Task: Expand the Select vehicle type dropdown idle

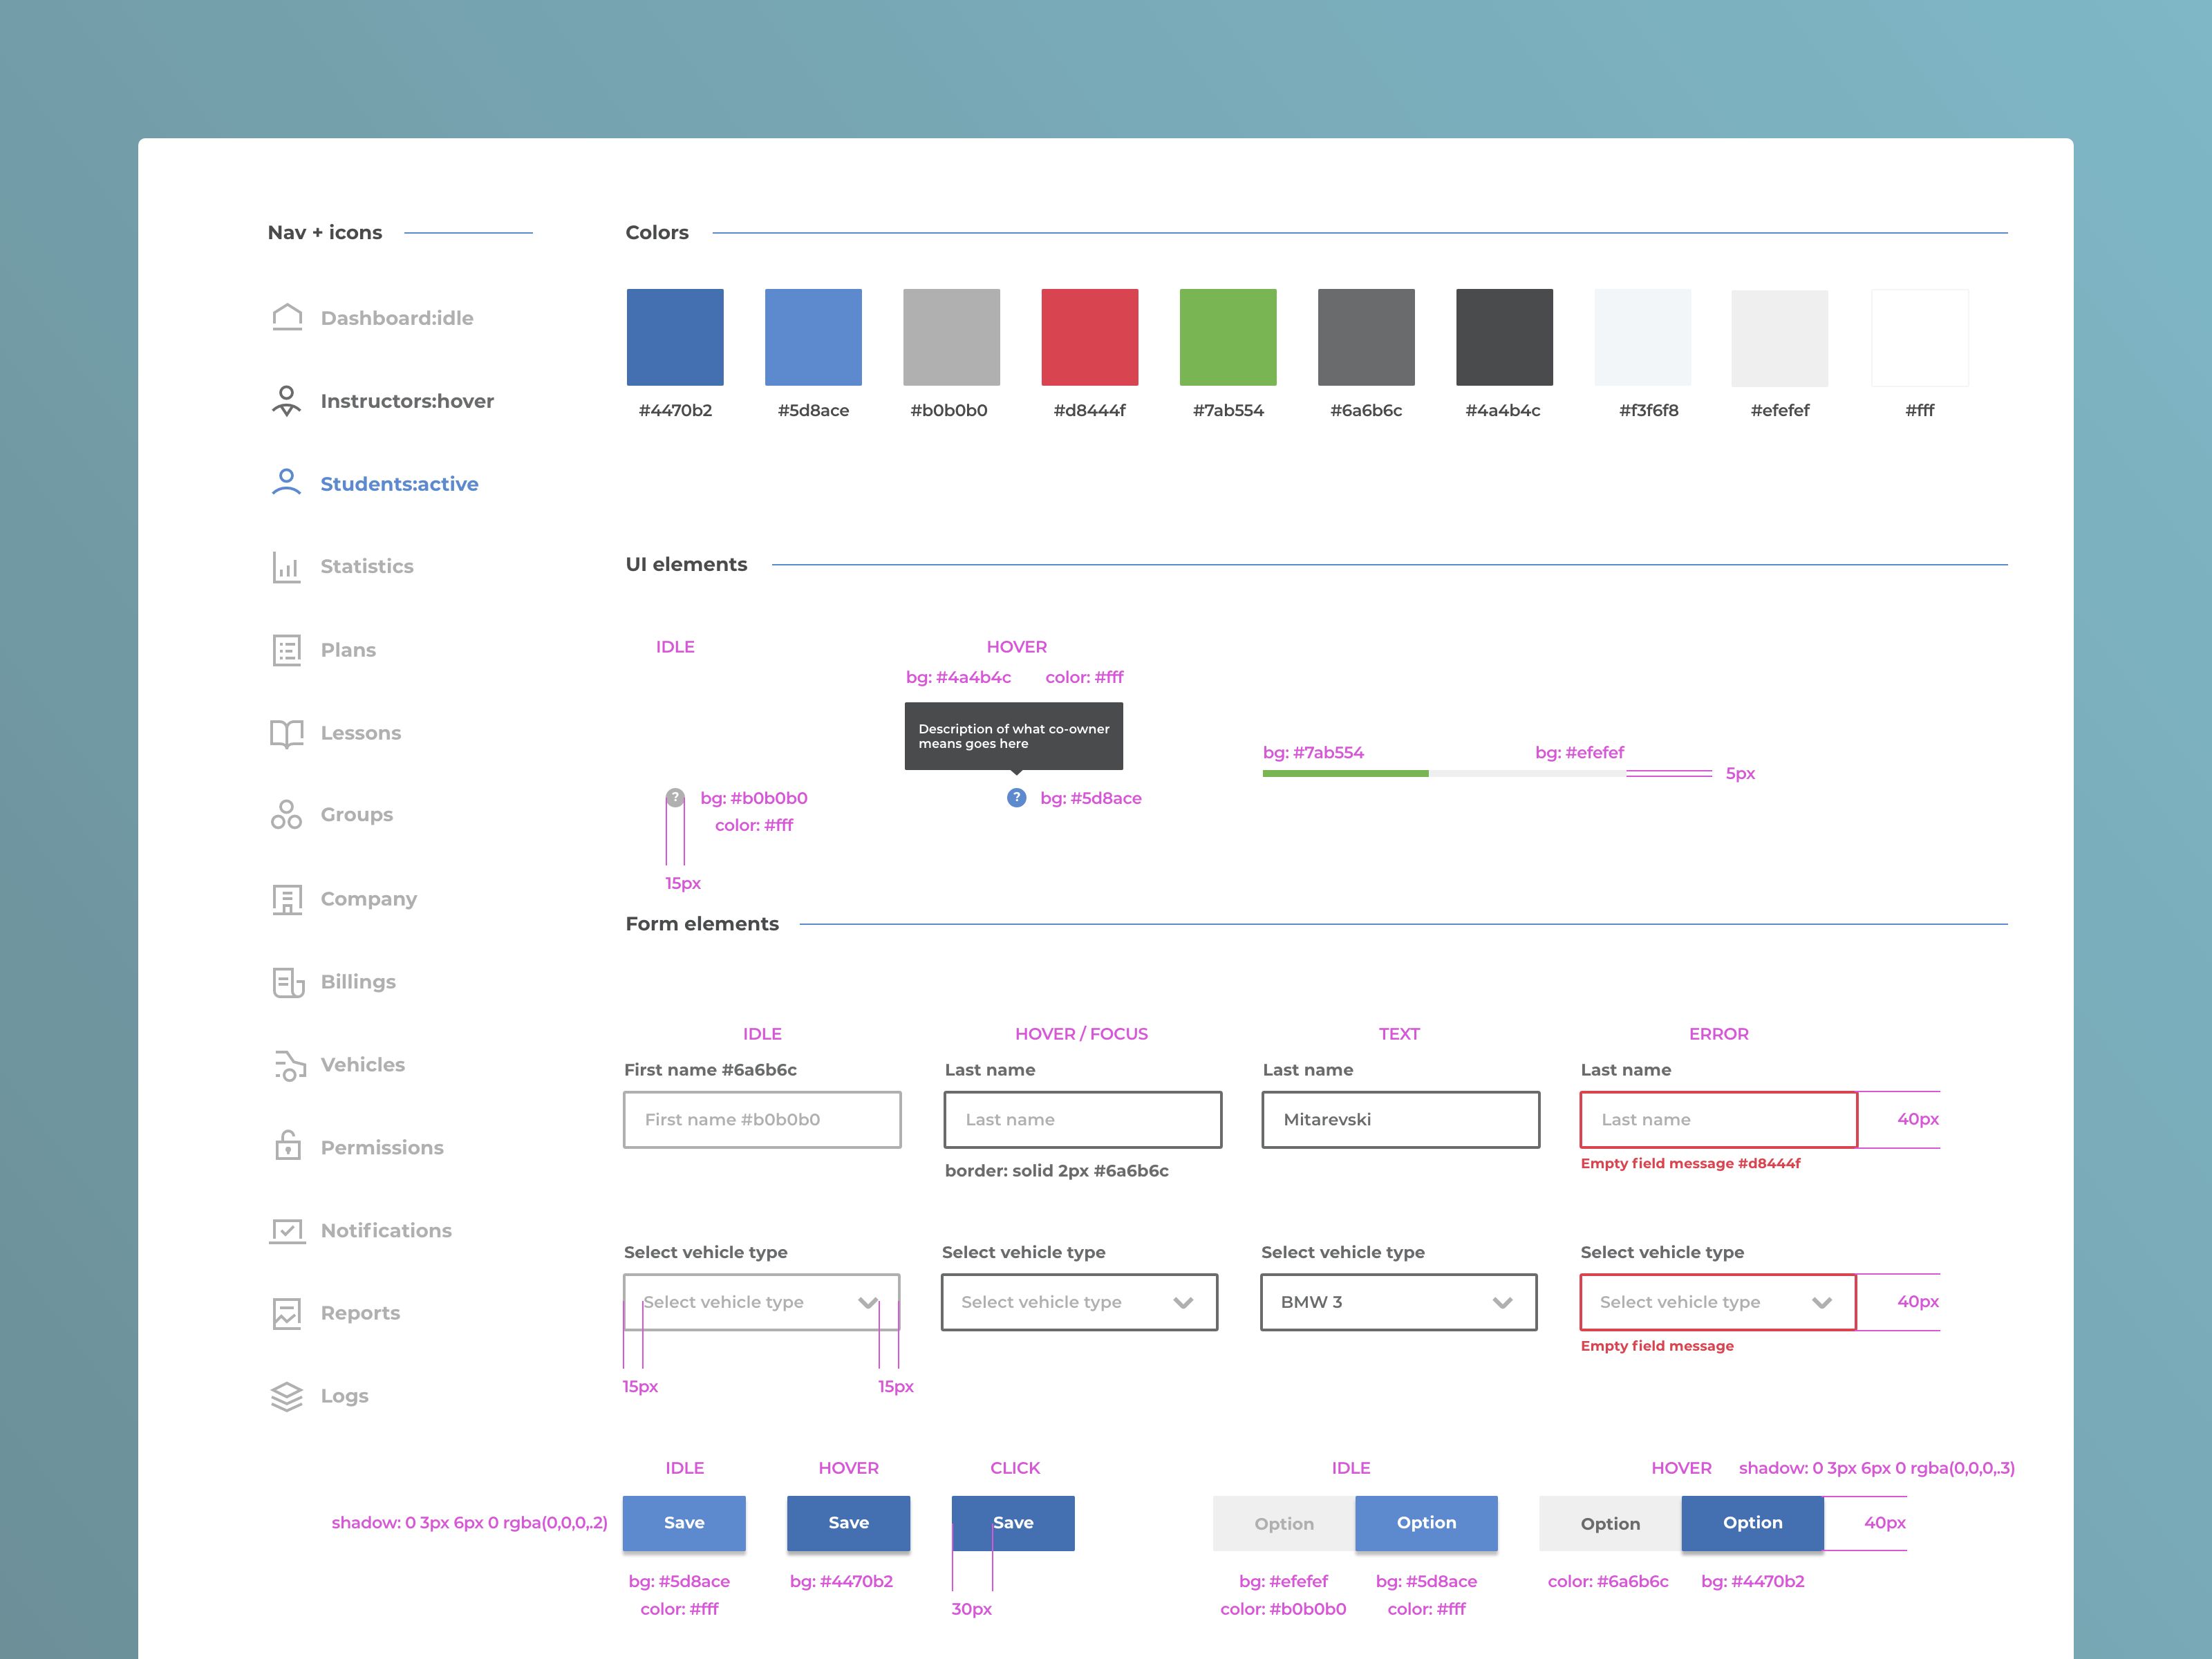Action: 761,1300
